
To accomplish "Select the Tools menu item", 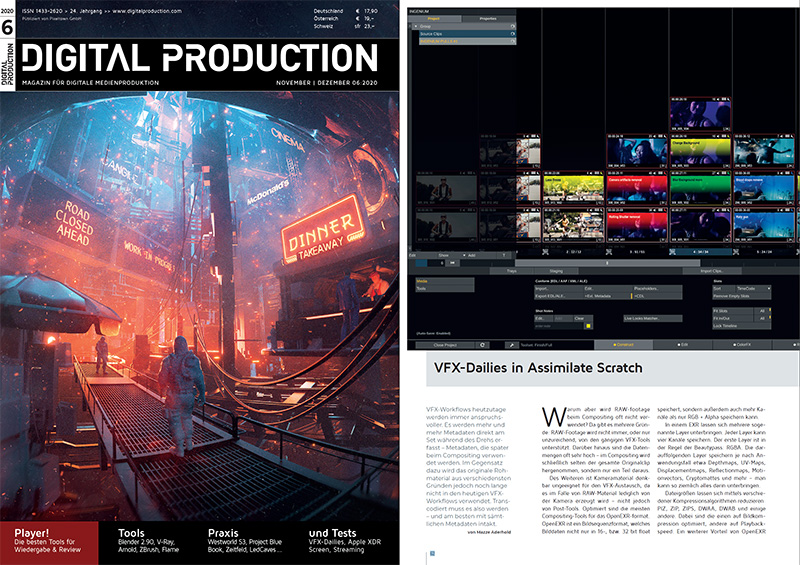I will tap(445, 288).
